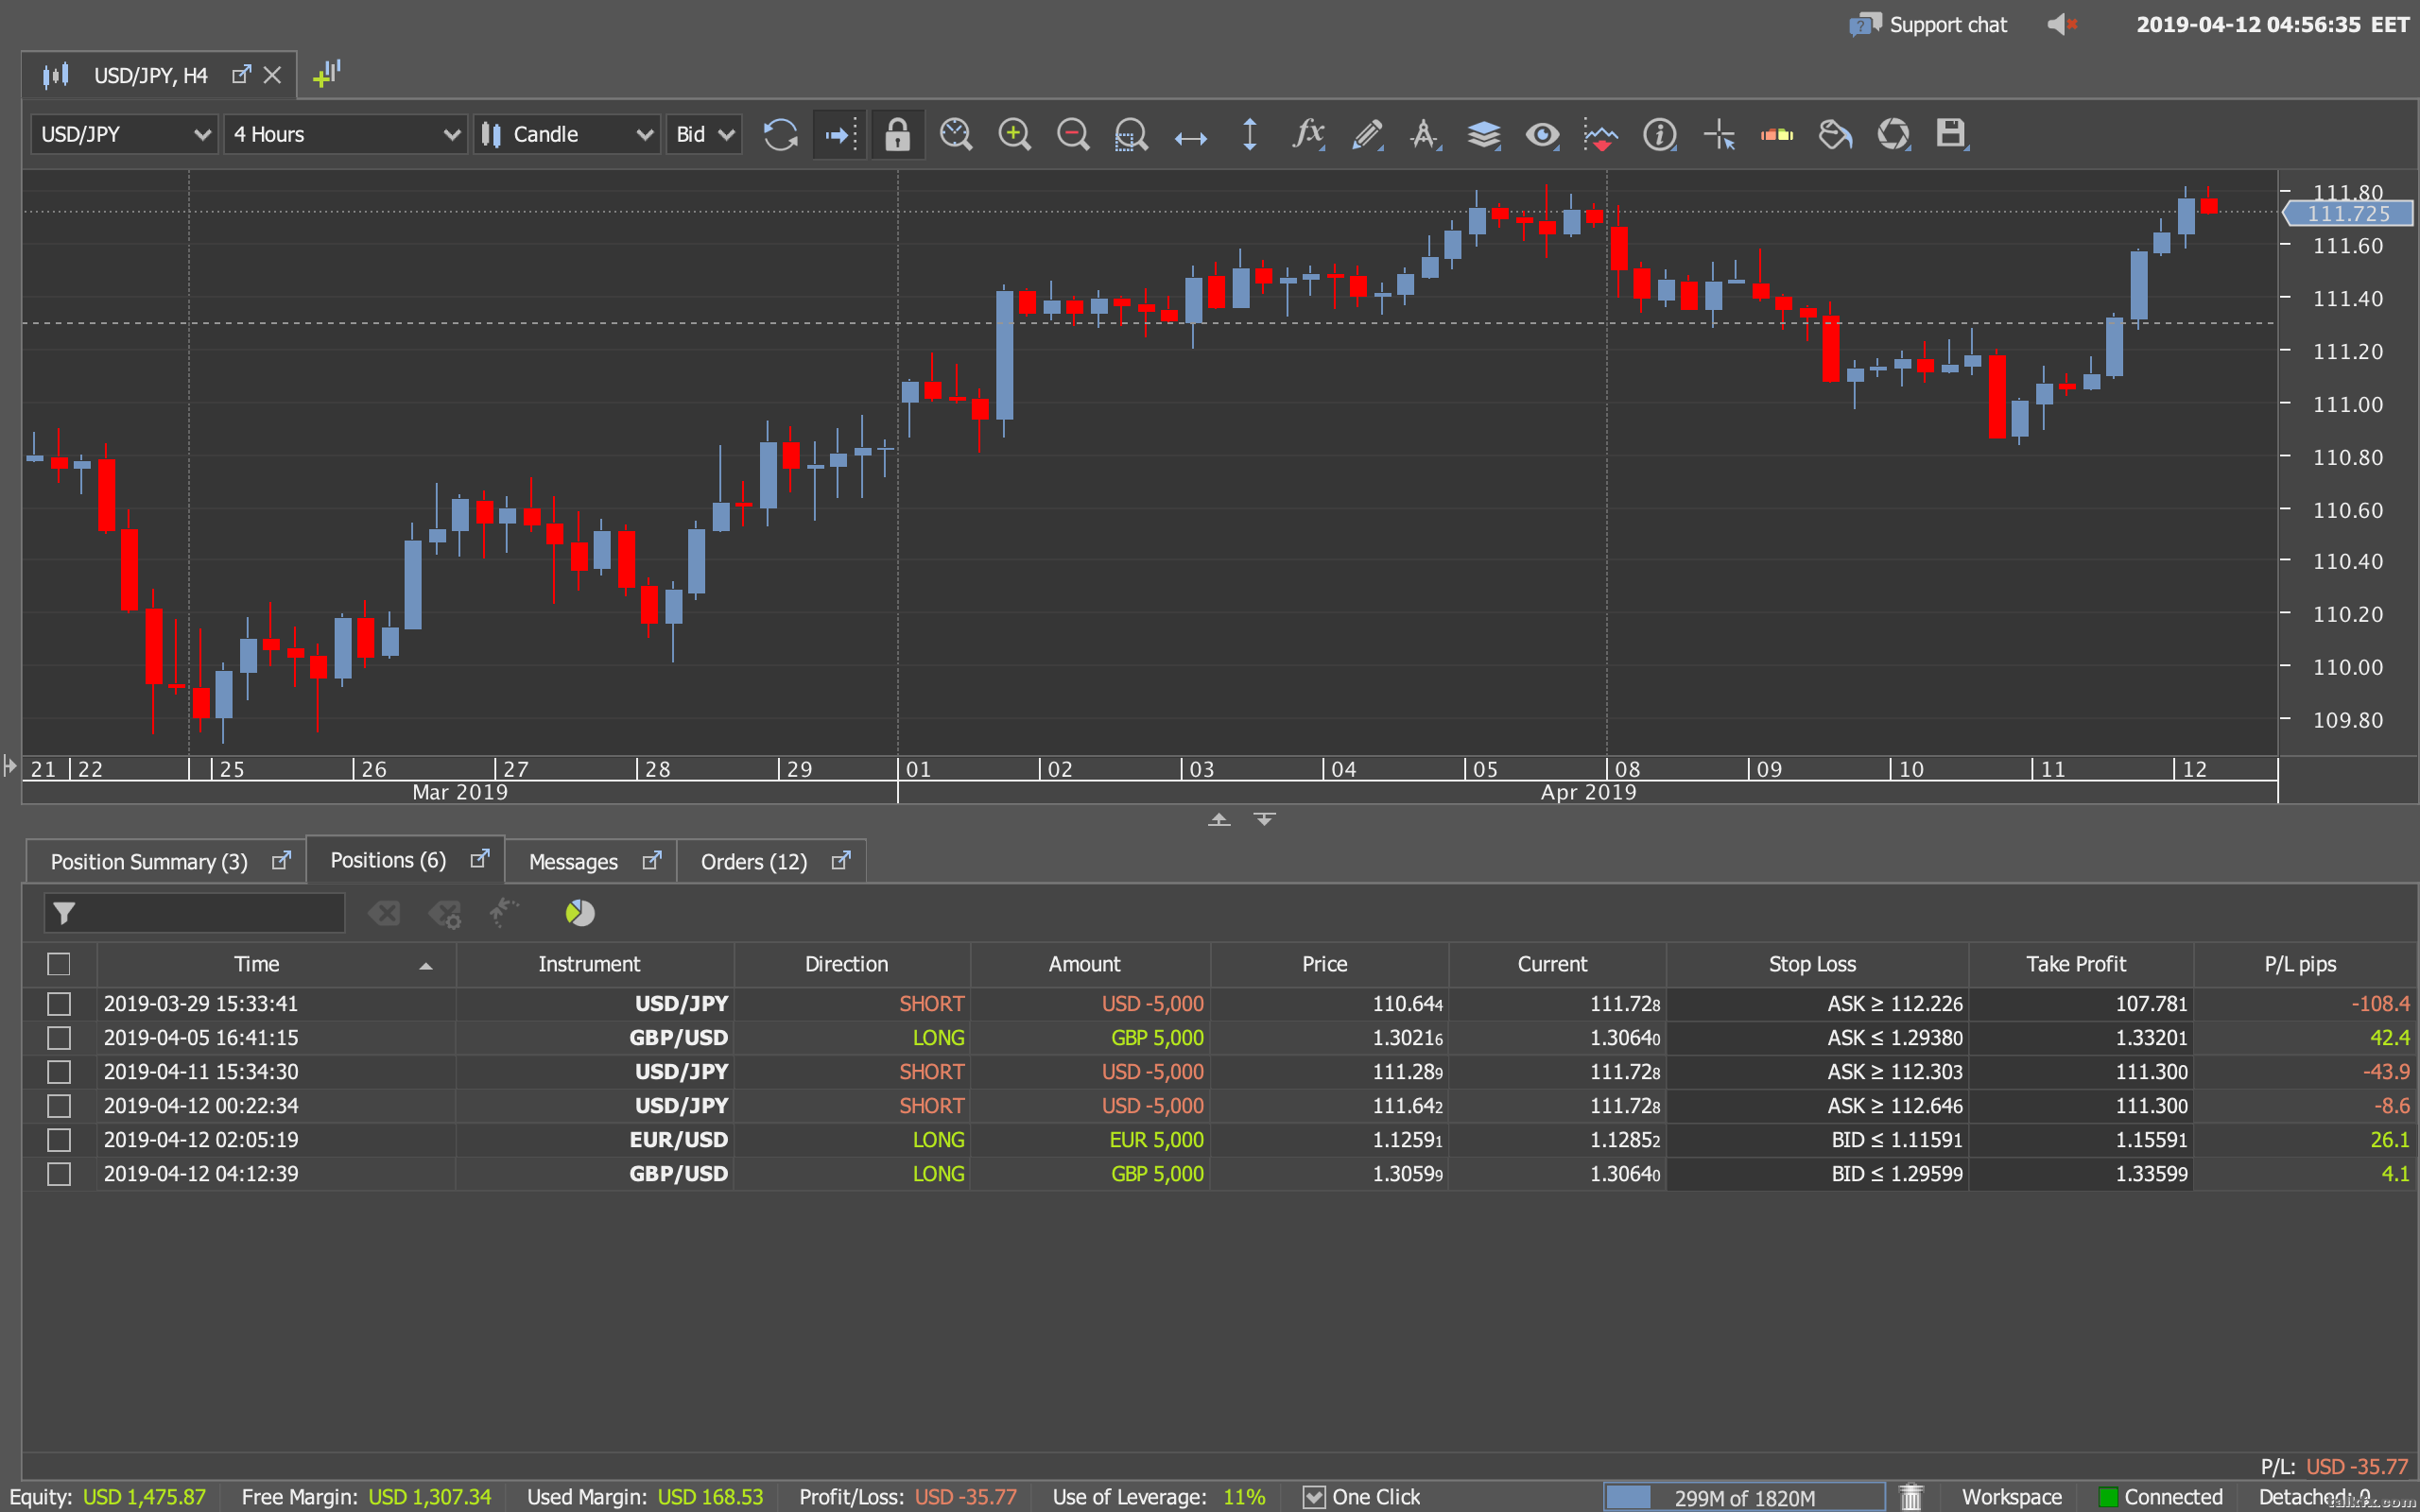
Task: Collapse the bottom panel with down arrow
Action: (1265, 819)
